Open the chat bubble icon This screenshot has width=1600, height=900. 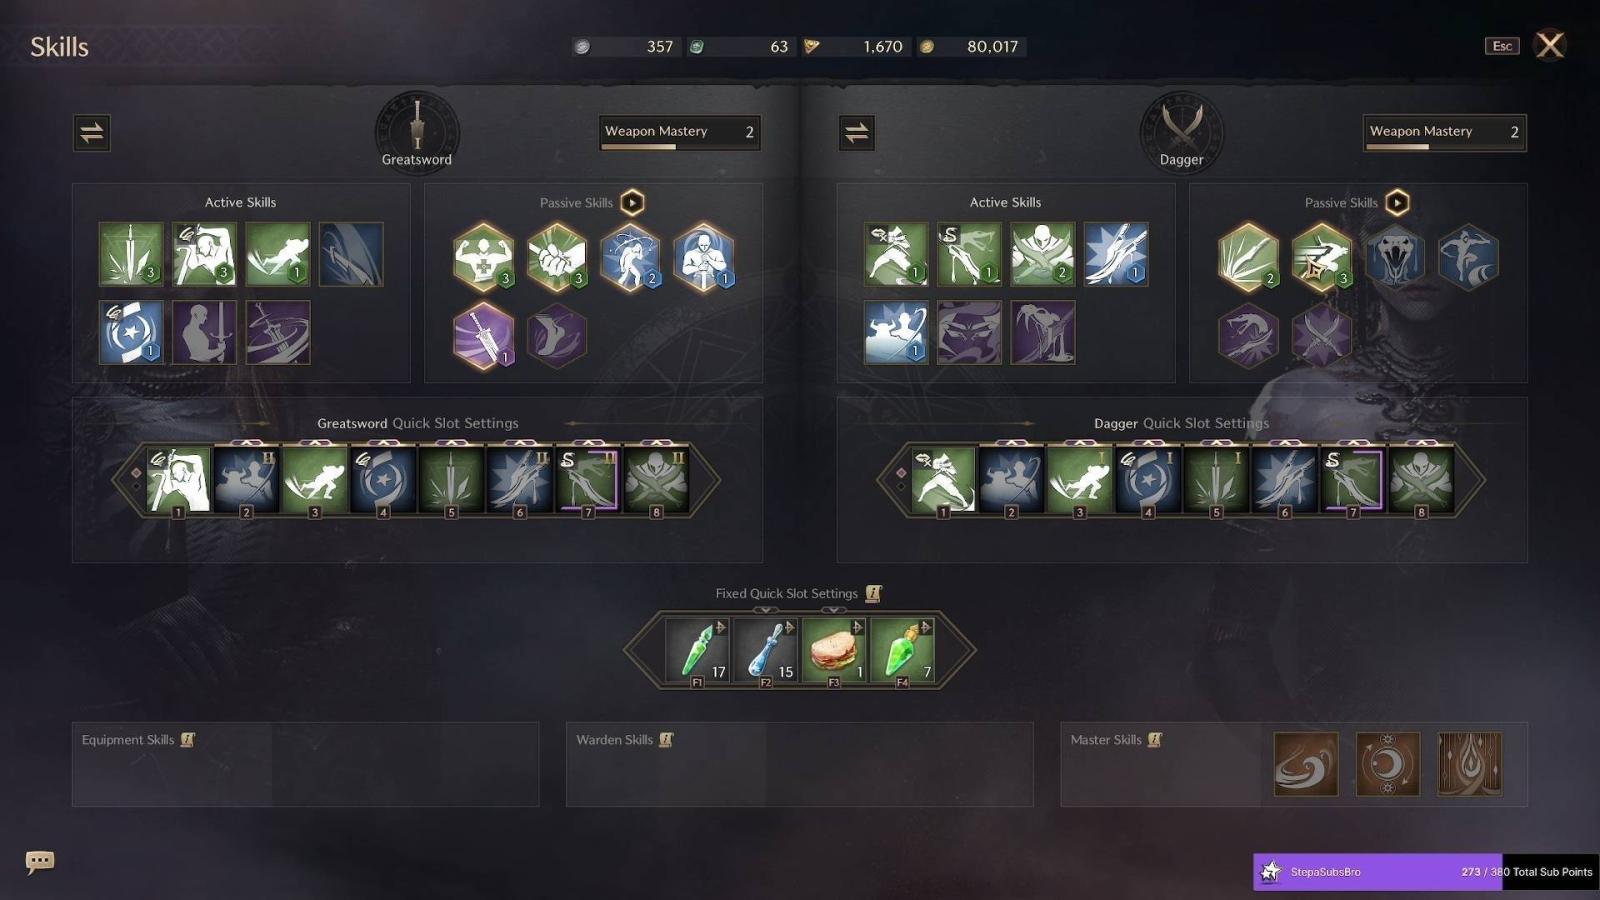pyautogui.click(x=40, y=861)
